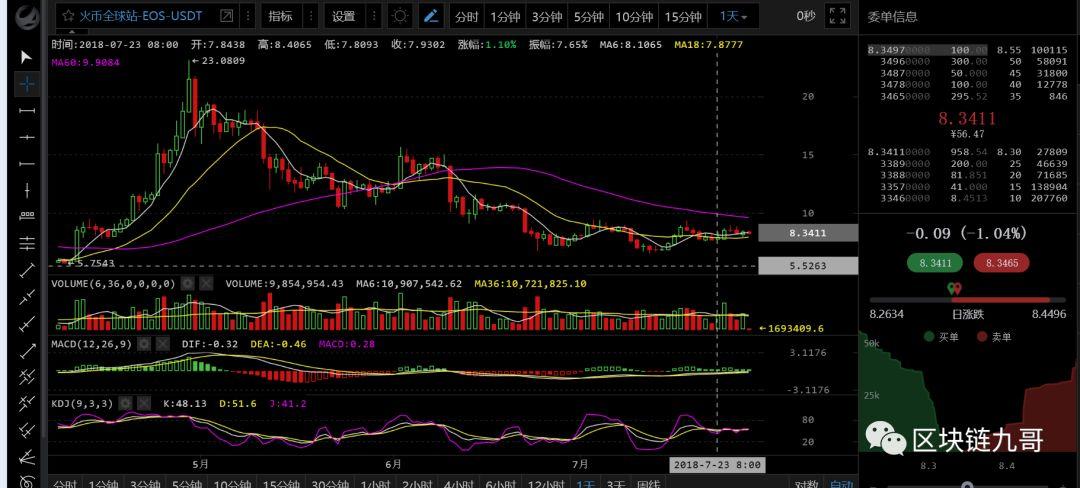Click the 0秒 countdown indicator
The width and height of the screenshot is (1080, 488).
click(x=806, y=16)
